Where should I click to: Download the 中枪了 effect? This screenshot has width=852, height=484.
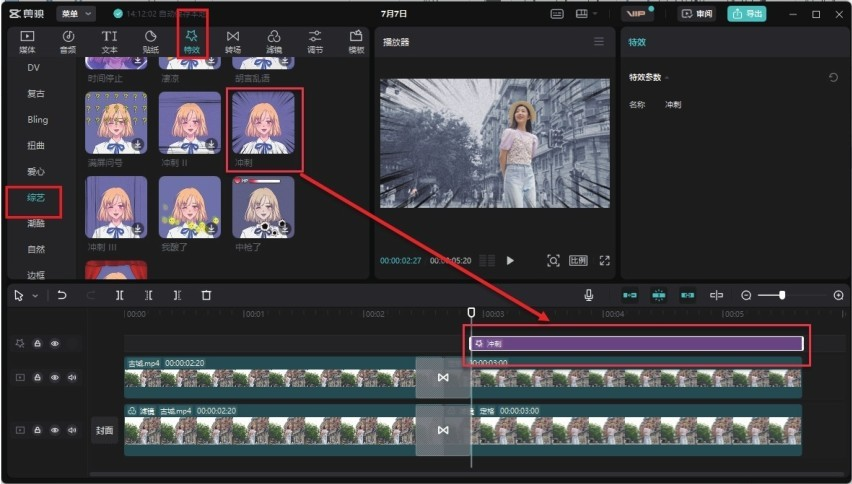(285, 229)
